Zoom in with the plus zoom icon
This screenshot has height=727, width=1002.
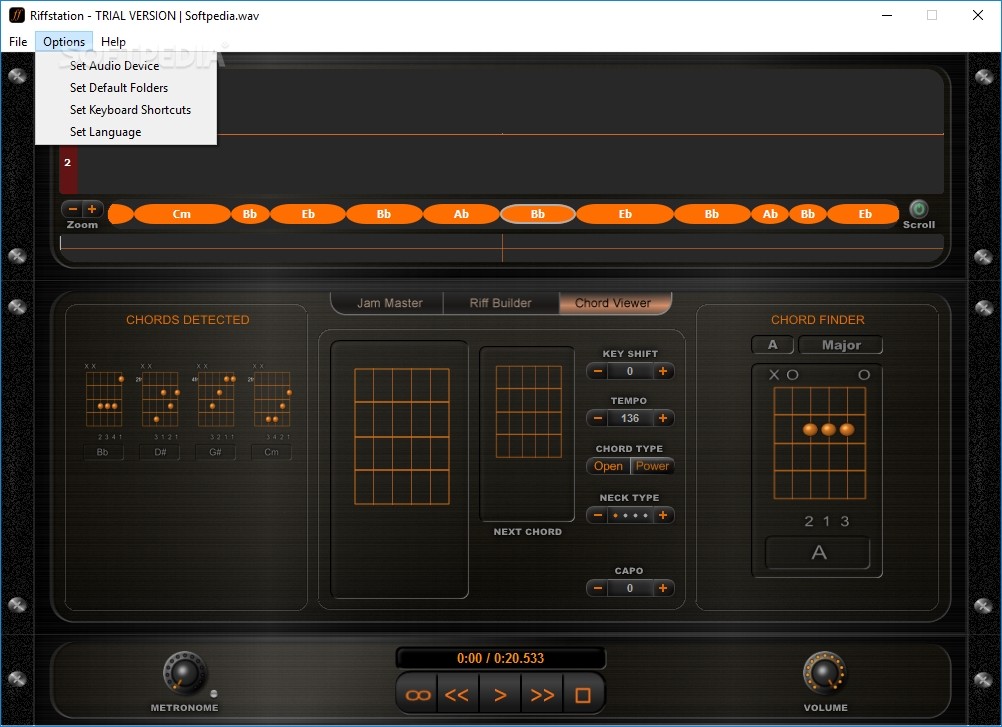pyautogui.click(x=92, y=209)
